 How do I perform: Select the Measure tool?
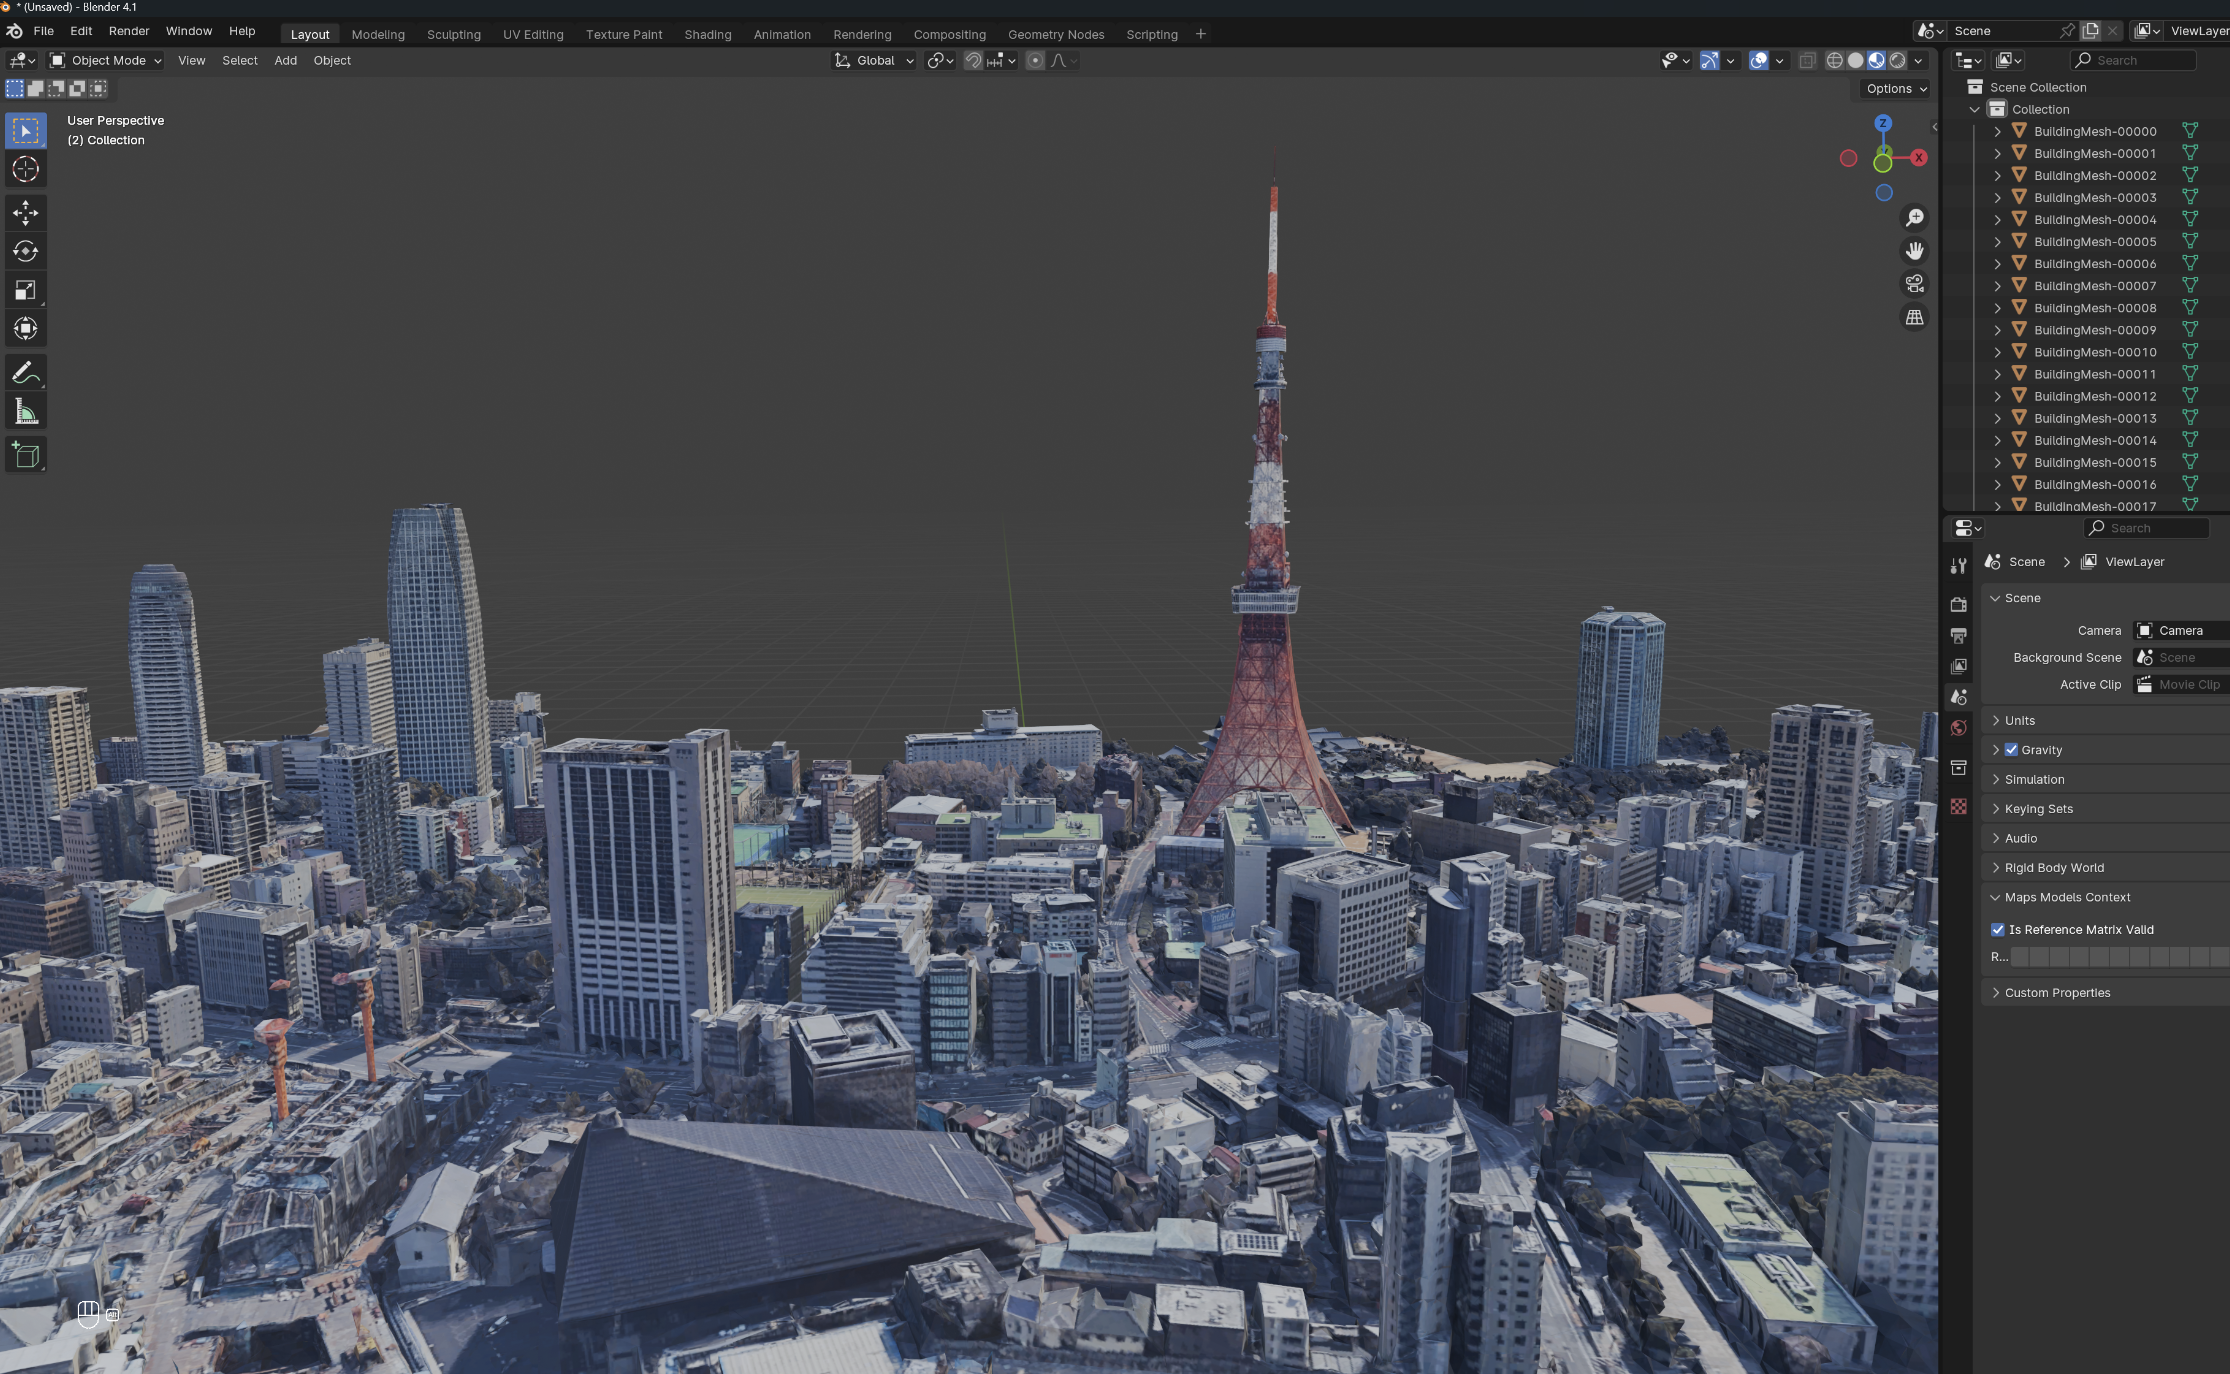click(26, 410)
